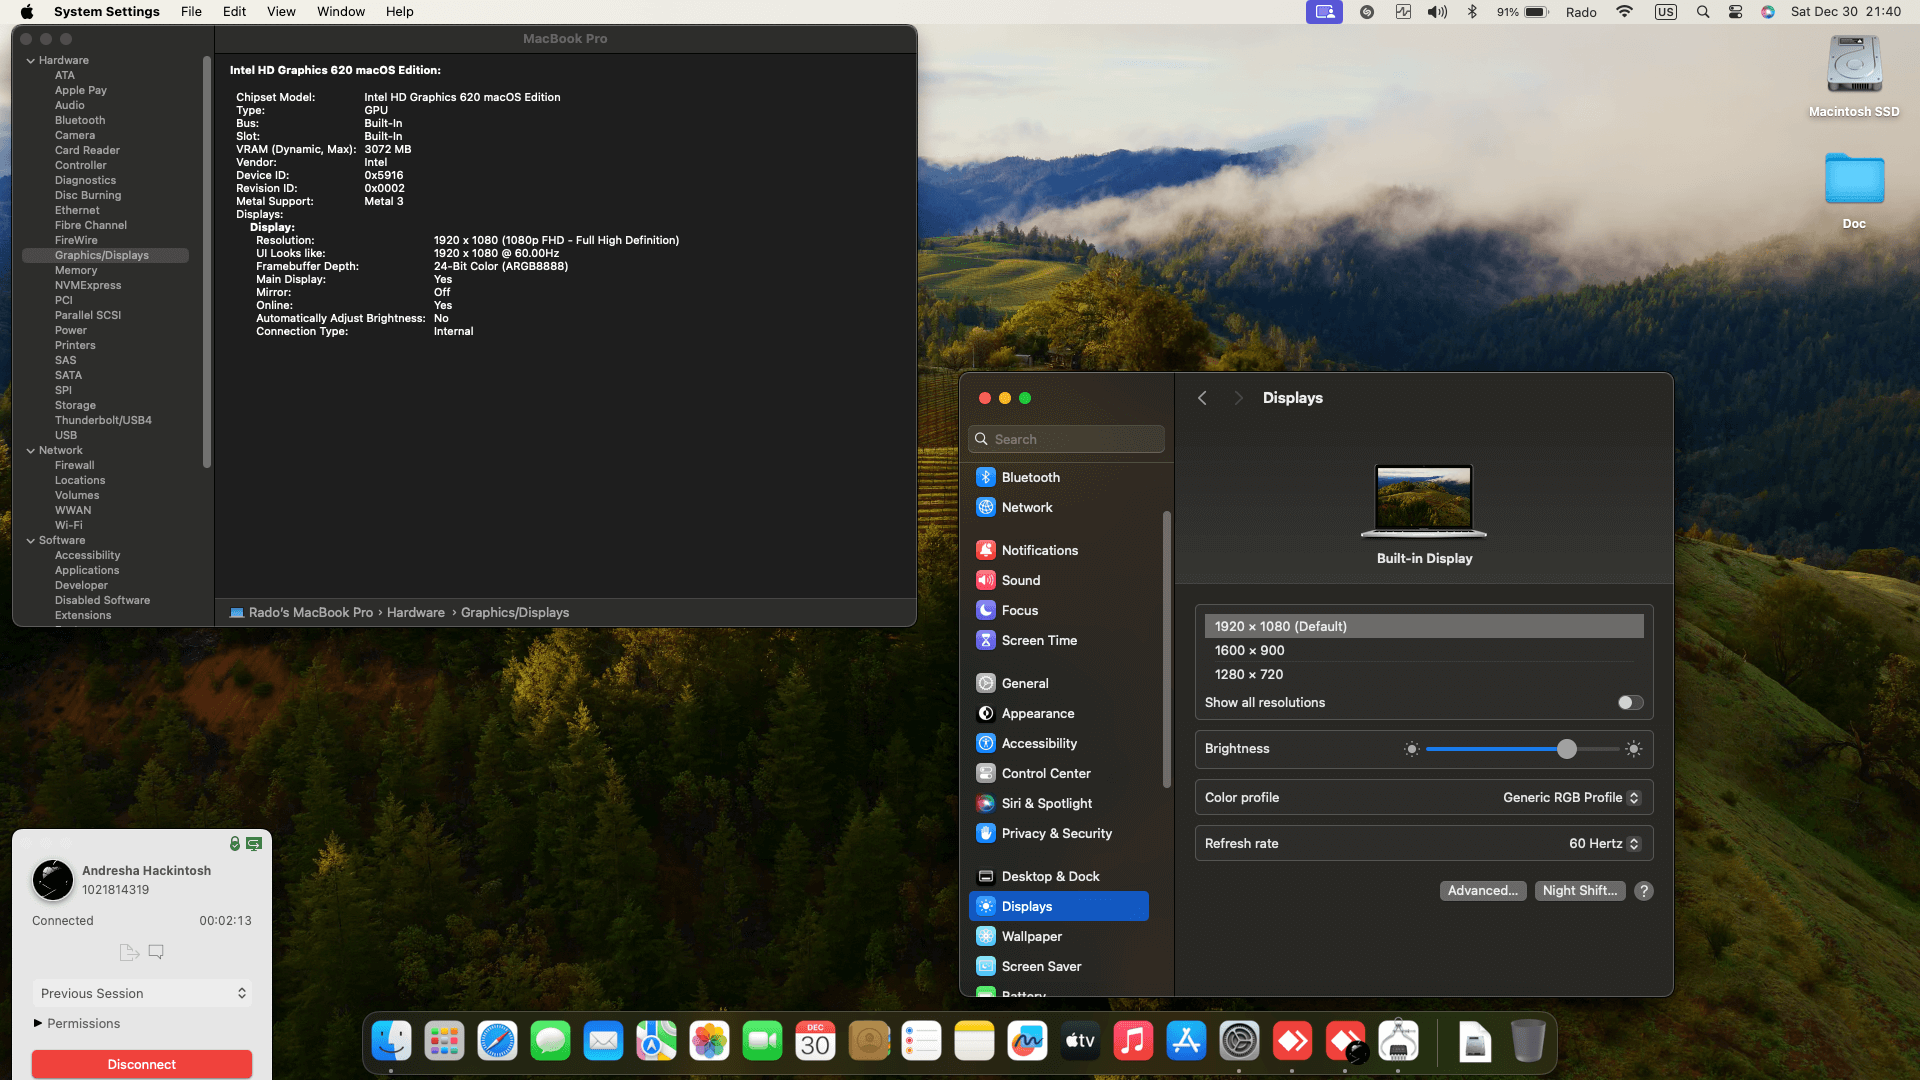The width and height of the screenshot is (1920, 1080).
Task: Click the help question mark button
Action: pos(1643,890)
